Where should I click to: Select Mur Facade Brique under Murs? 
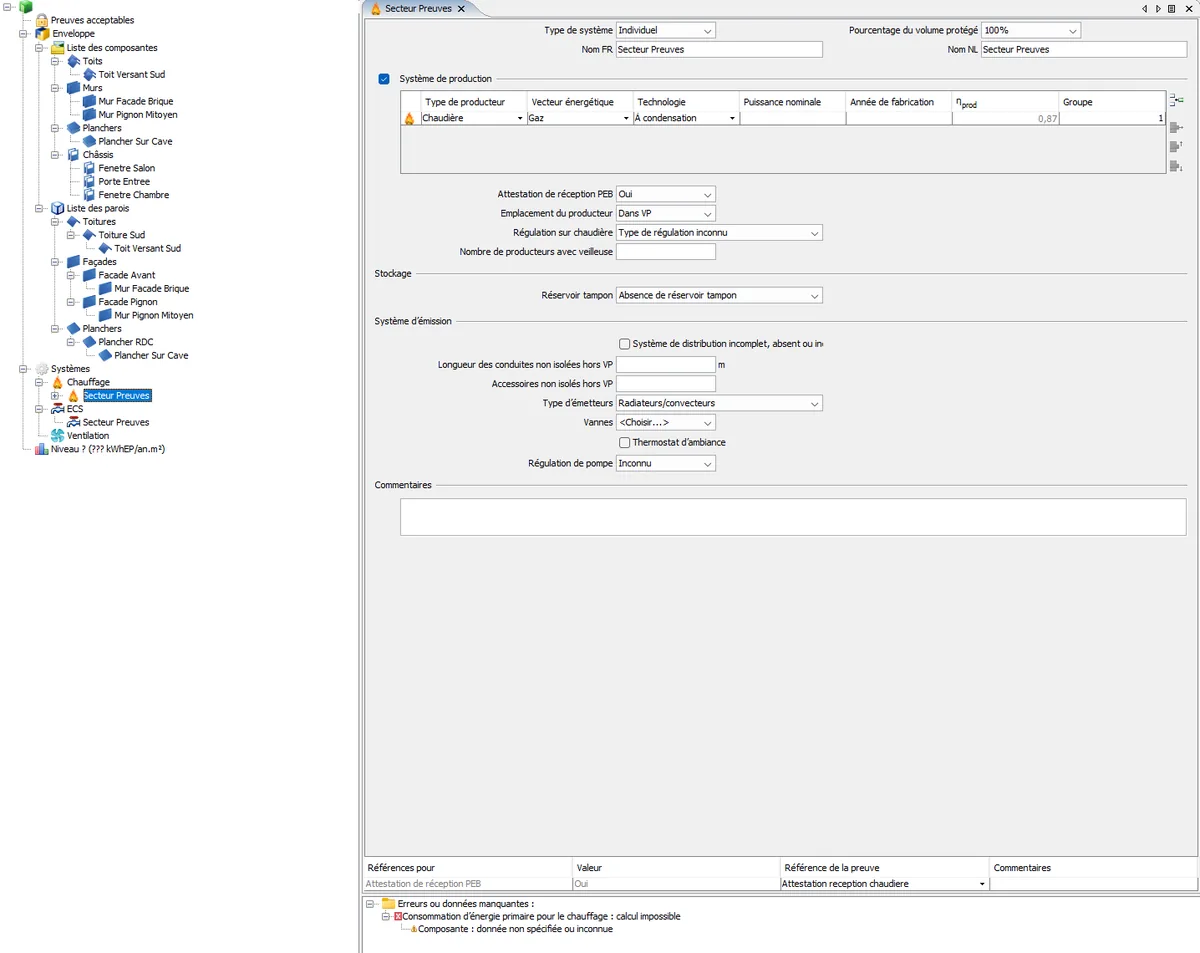pyautogui.click(x=136, y=101)
